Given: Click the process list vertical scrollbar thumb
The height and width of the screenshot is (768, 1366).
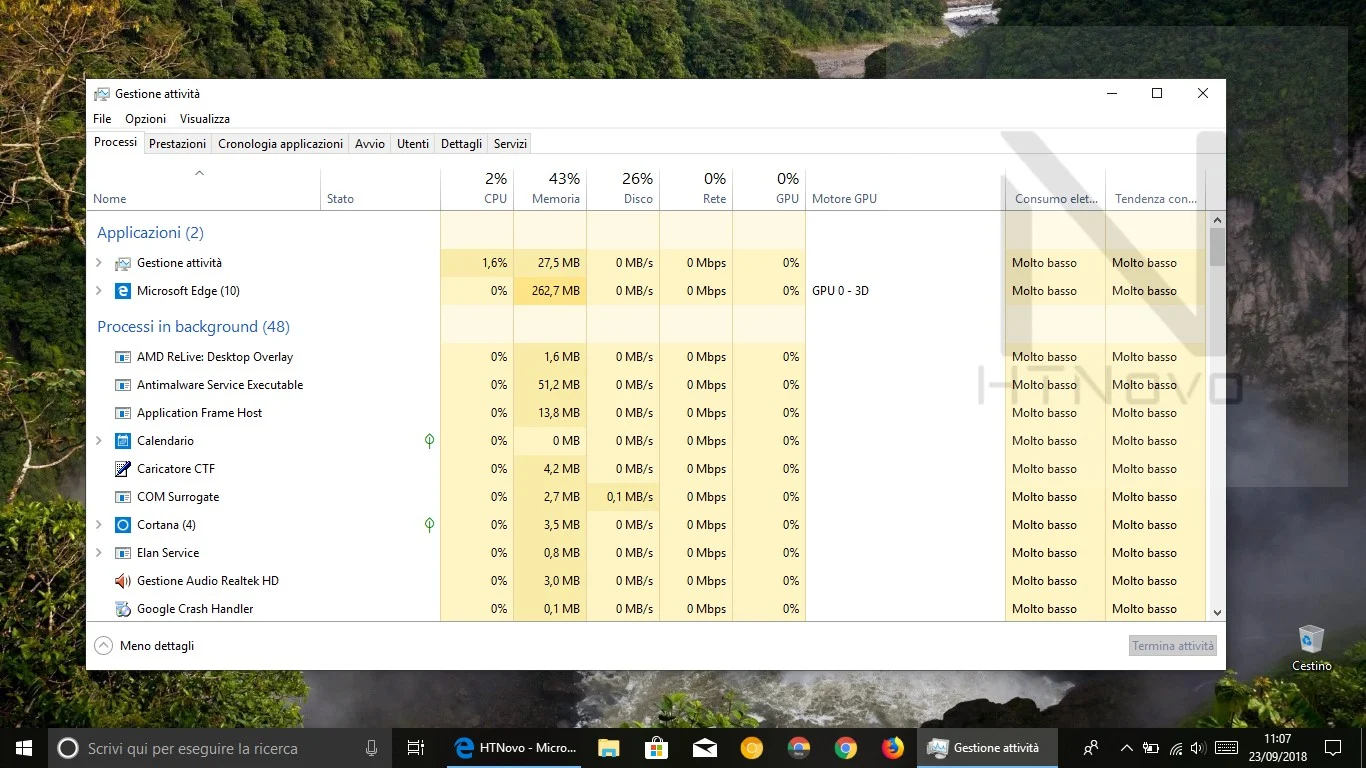Looking at the screenshot, I should tap(1217, 247).
